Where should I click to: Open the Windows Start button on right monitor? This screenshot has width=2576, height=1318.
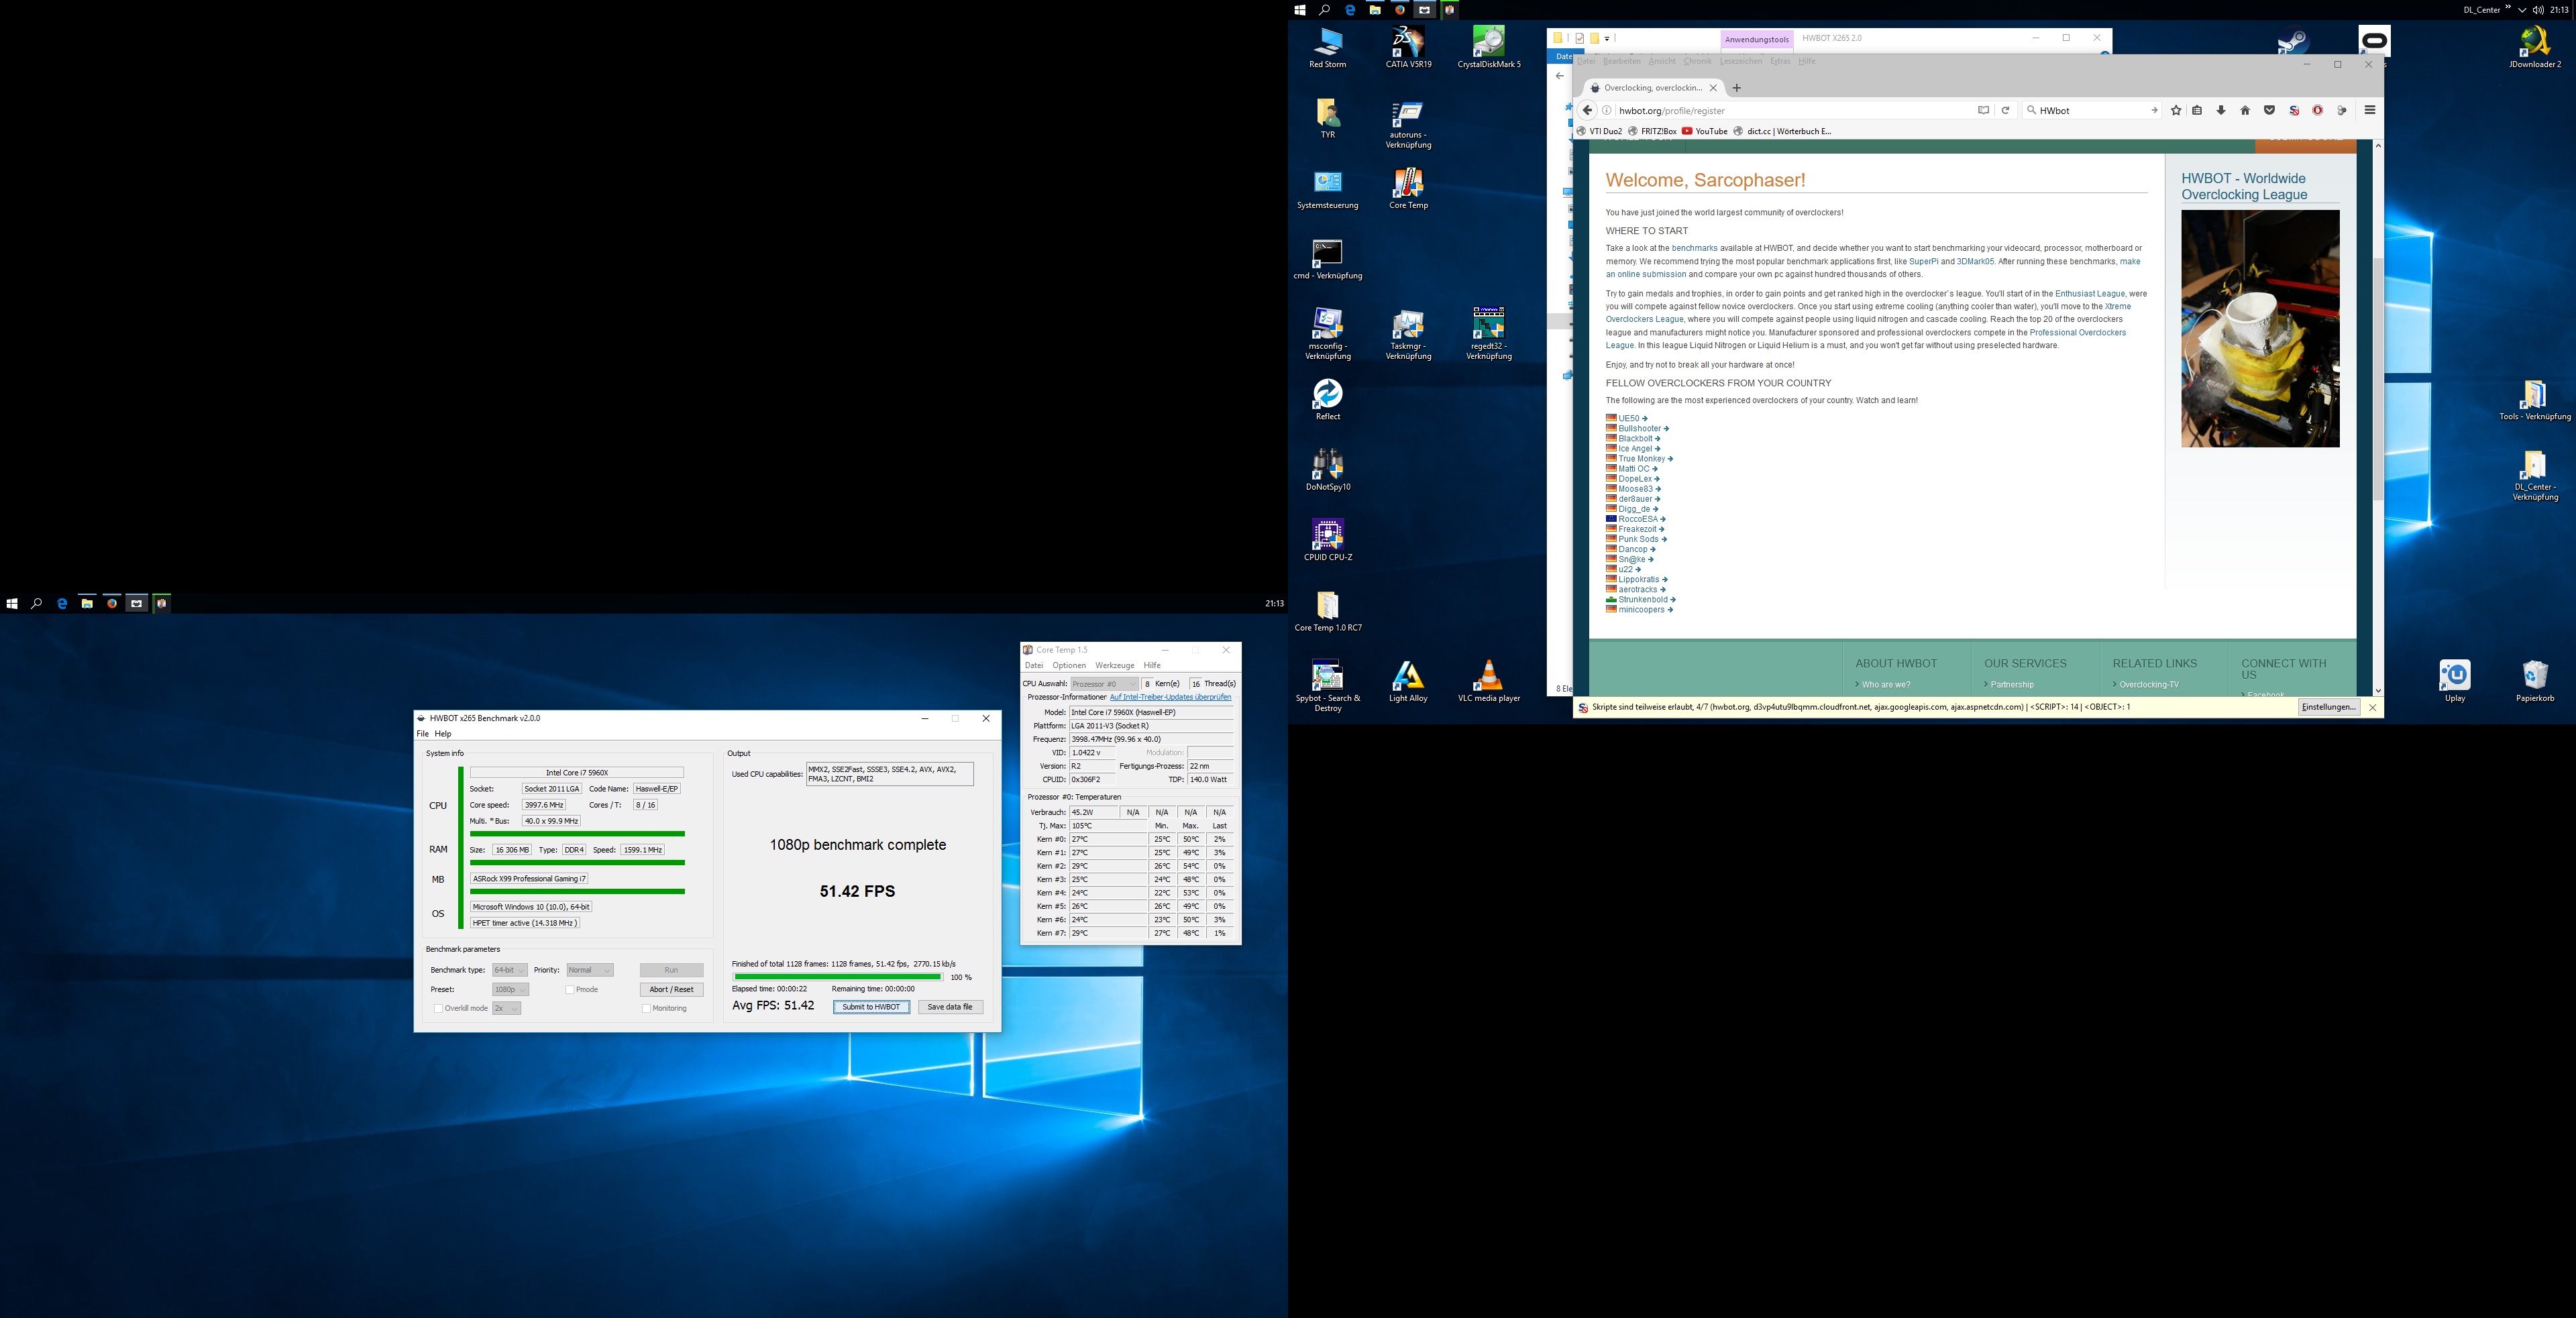1300,10
